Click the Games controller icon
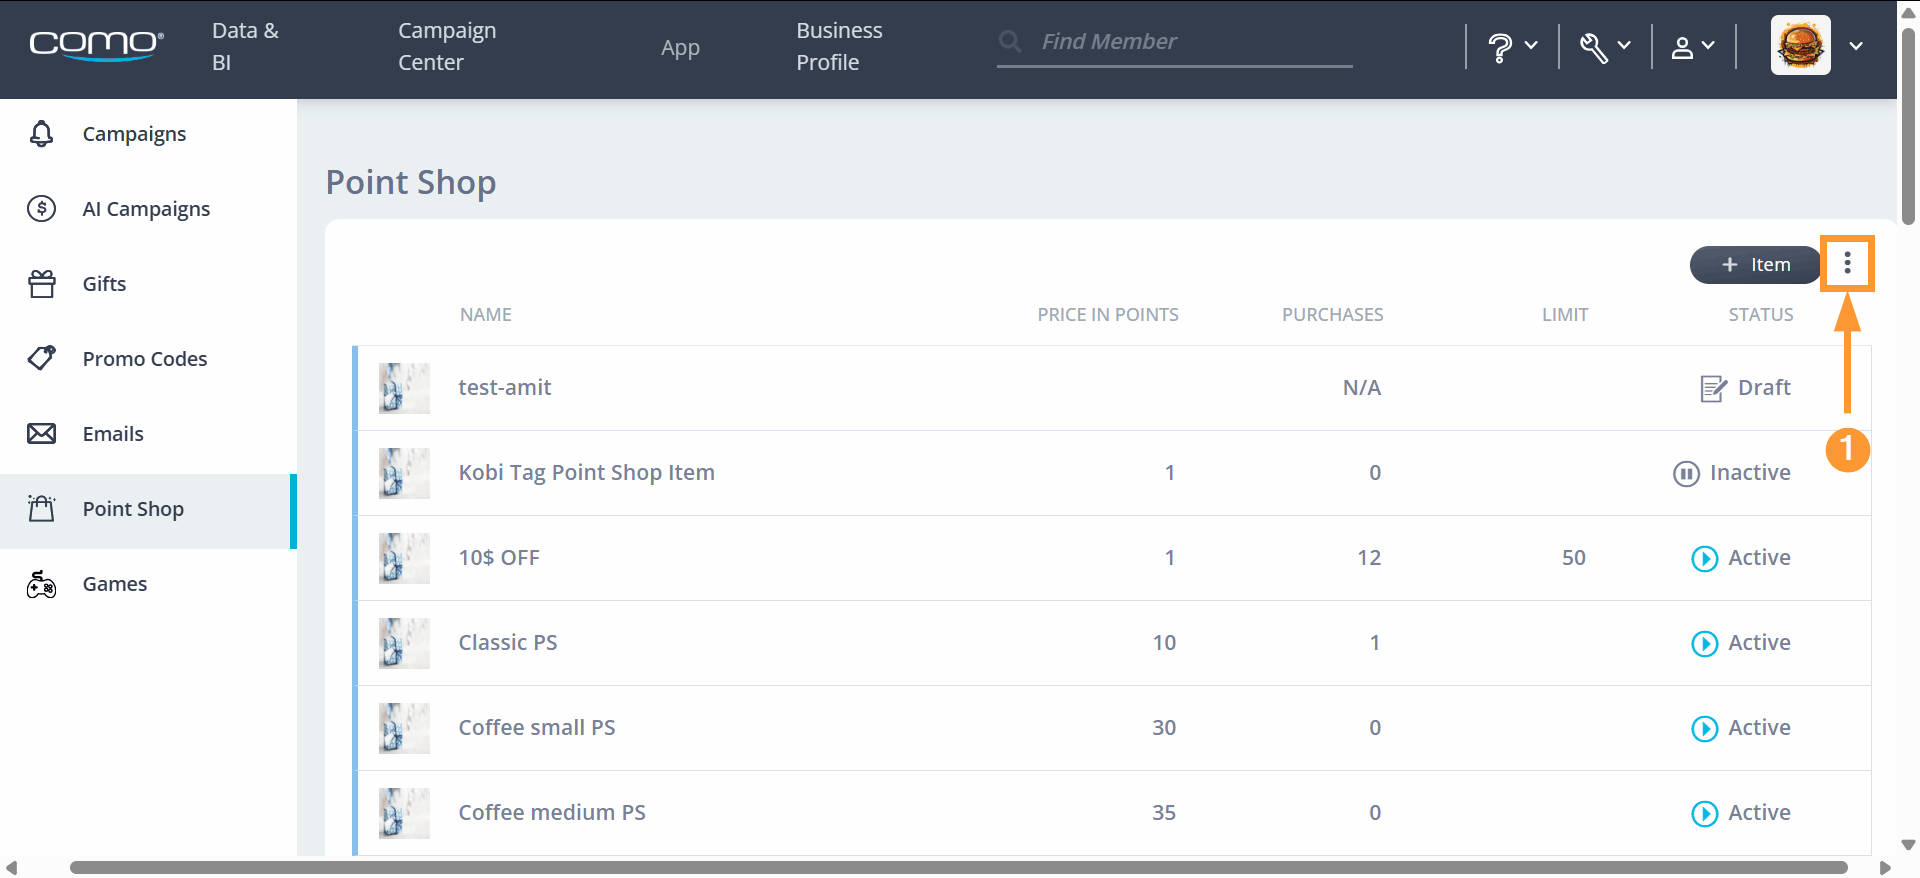Screen dimensions: 1920x878 [41, 584]
